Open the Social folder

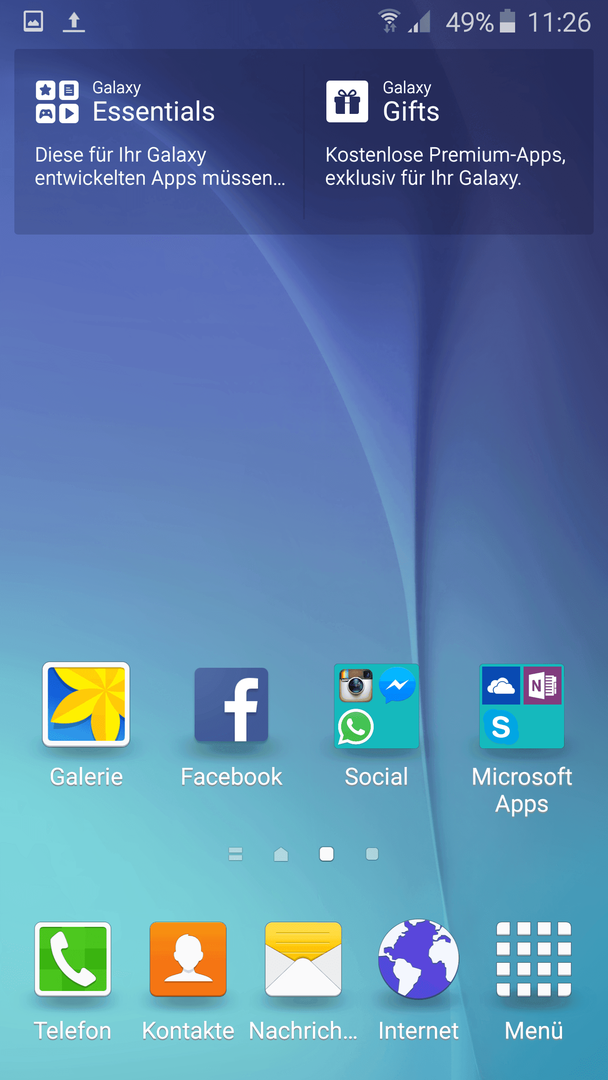click(377, 705)
